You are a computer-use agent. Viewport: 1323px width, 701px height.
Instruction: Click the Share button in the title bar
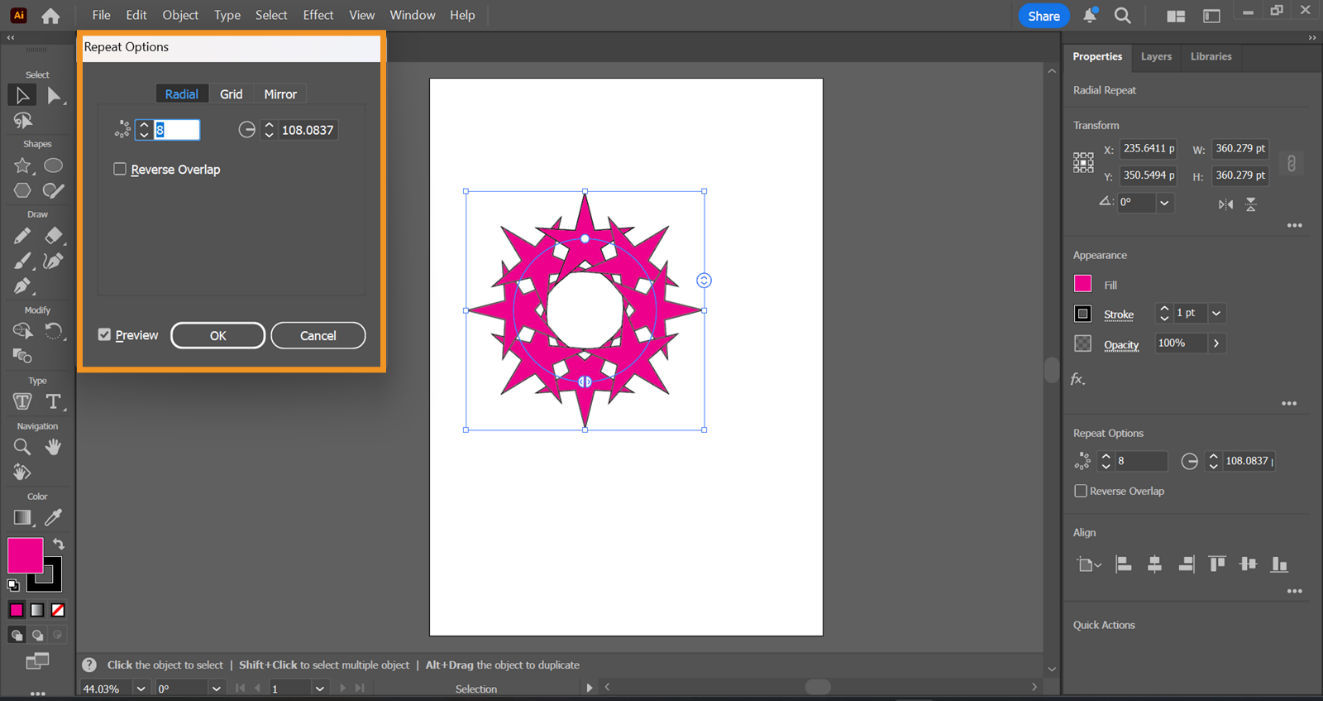[x=1043, y=15]
